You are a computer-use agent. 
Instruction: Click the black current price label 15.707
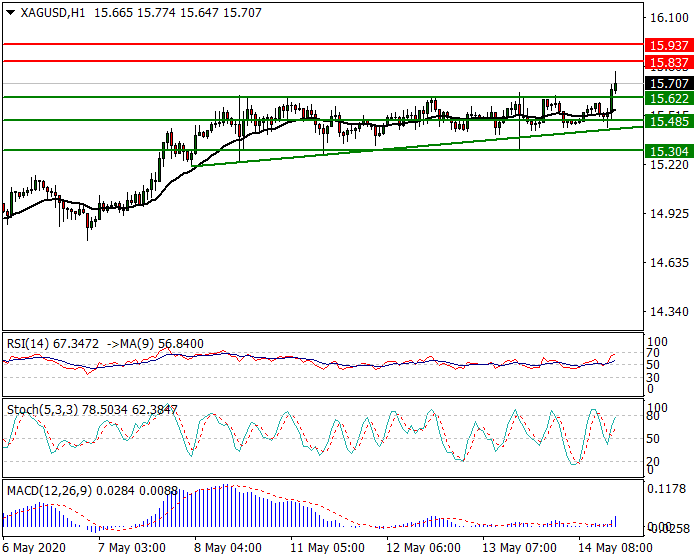[x=669, y=84]
